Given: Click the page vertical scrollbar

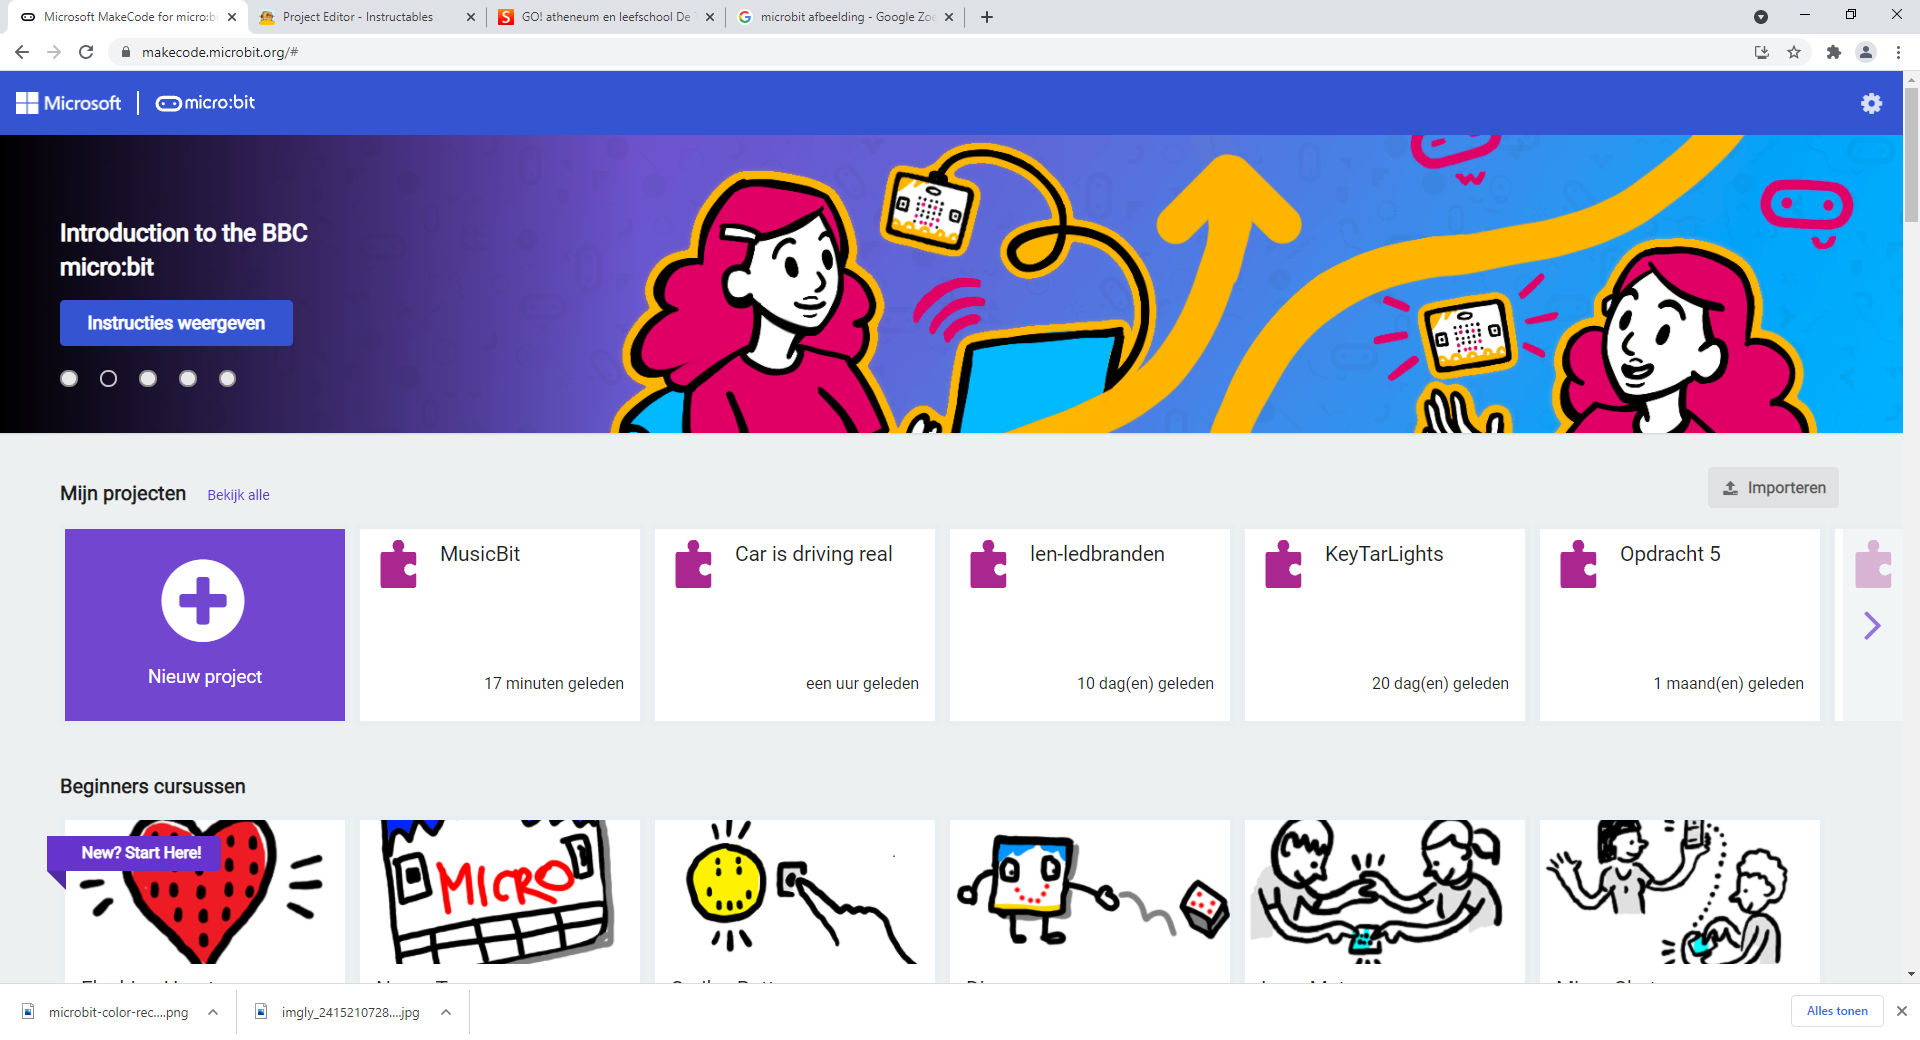Looking at the screenshot, I should pos(1911,155).
